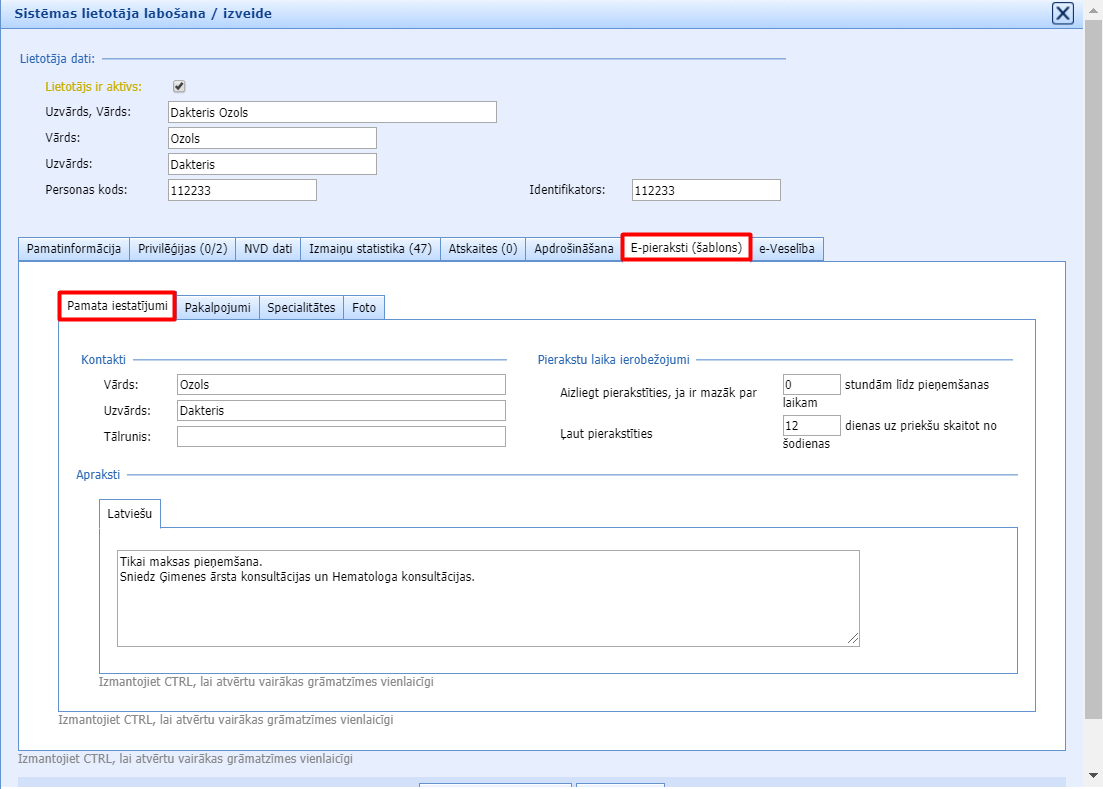This screenshot has height=789, width=1103.
Task: Toggle the 'Lietotājs ir aktīvs' checkbox
Action: pos(179,86)
